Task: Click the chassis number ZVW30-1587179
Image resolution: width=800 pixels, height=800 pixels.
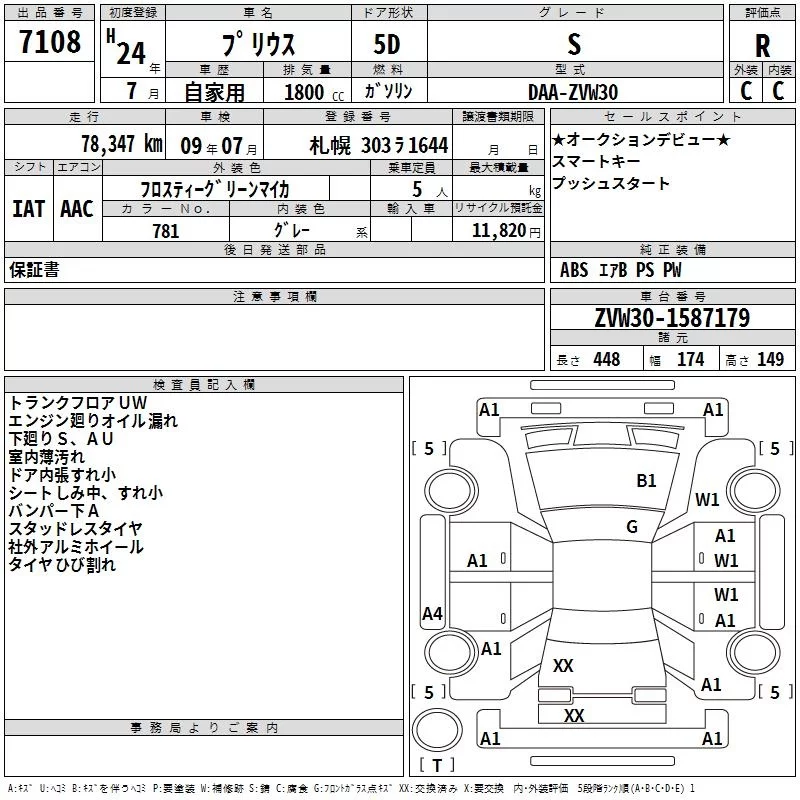Action: 672,317
